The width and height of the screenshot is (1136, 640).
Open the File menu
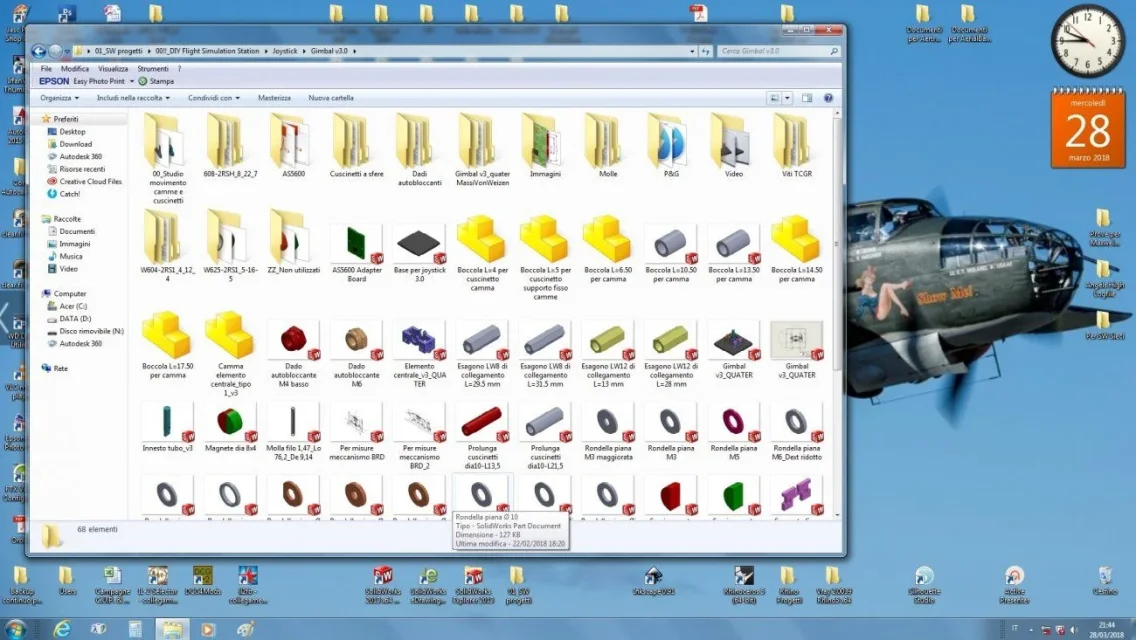[46, 68]
